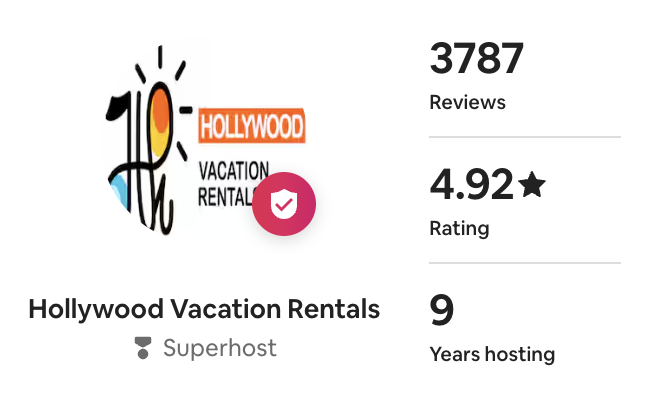
Task: Click the orange HOLLYWOOD banner in logo
Action: coord(252,126)
